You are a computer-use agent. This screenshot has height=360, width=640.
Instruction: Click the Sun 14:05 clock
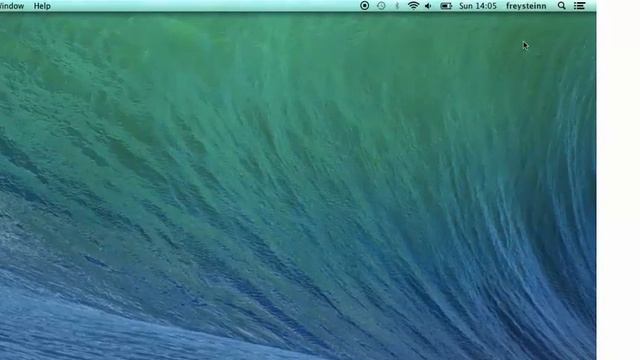coord(478,6)
